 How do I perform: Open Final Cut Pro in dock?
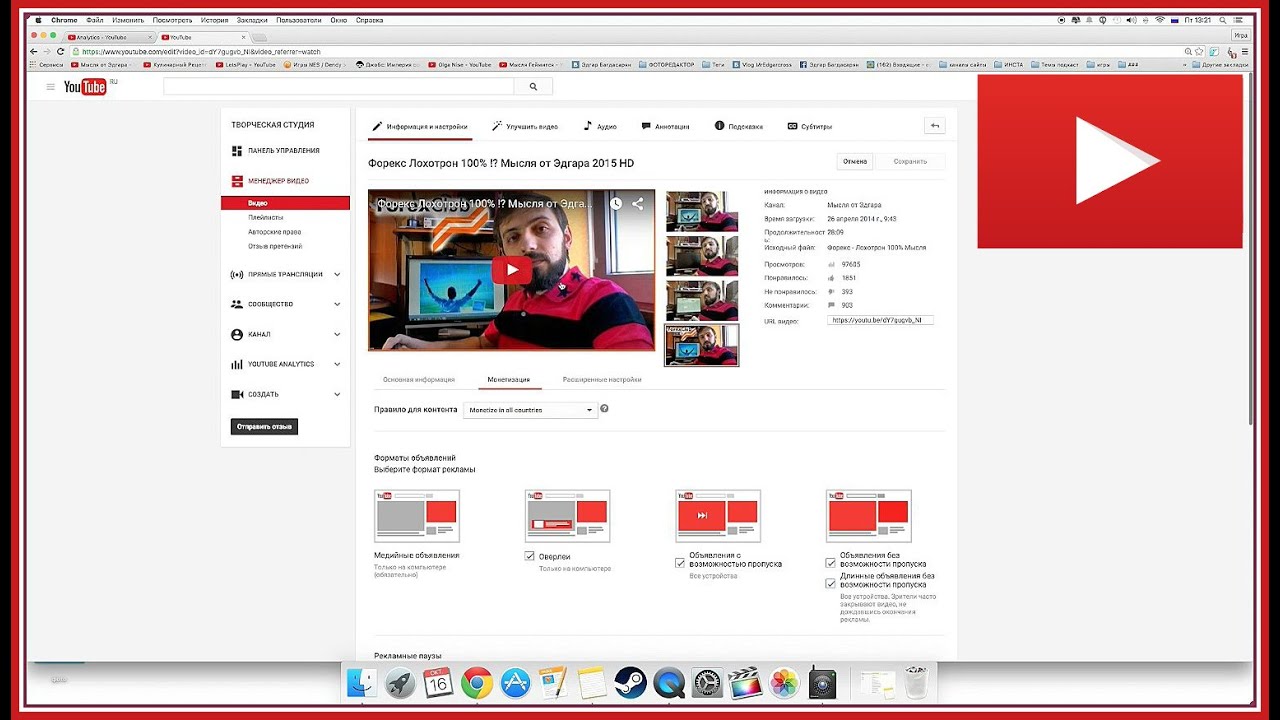pos(745,683)
